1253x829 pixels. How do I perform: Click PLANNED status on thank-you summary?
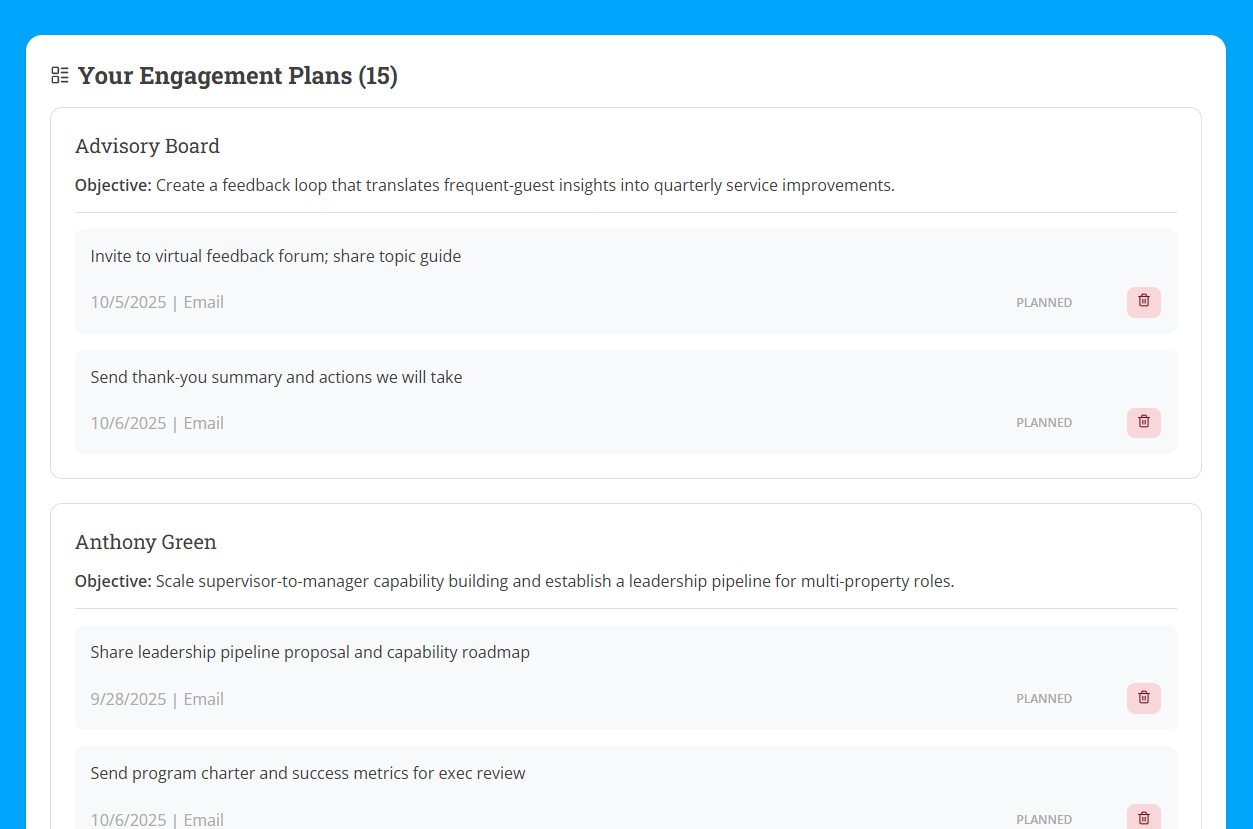pos(1044,423)
